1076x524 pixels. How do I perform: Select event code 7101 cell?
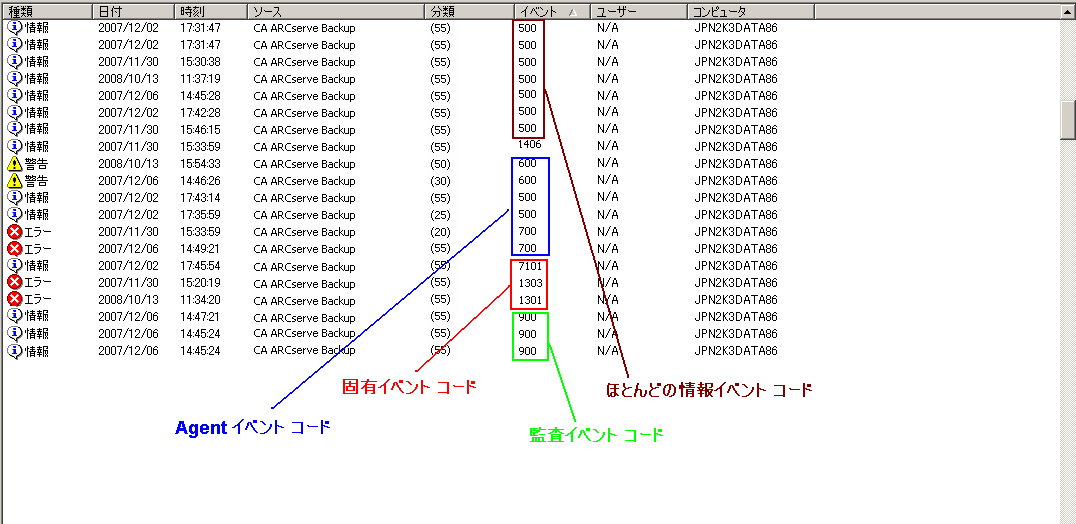pos(530,265)
